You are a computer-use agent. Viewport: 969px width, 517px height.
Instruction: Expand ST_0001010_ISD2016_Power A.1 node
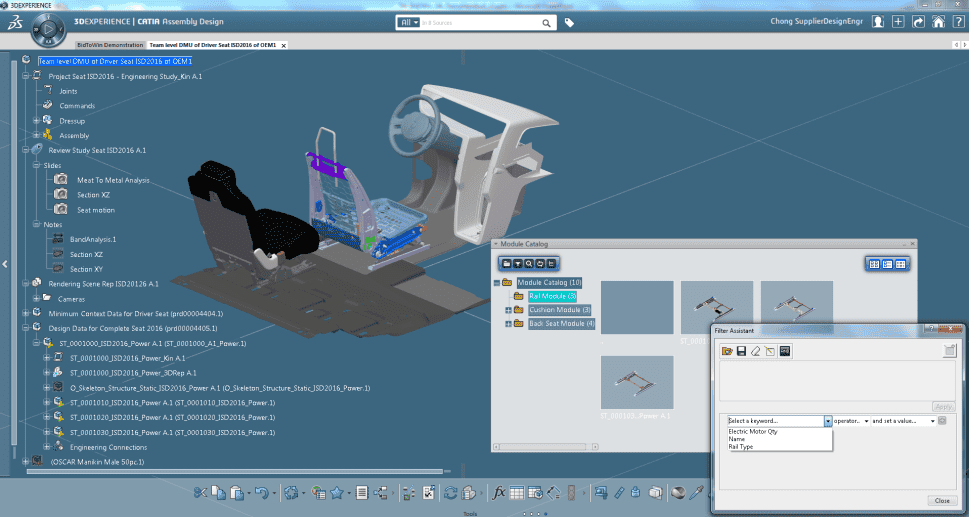pyautogui.click(x=46, y=402)
